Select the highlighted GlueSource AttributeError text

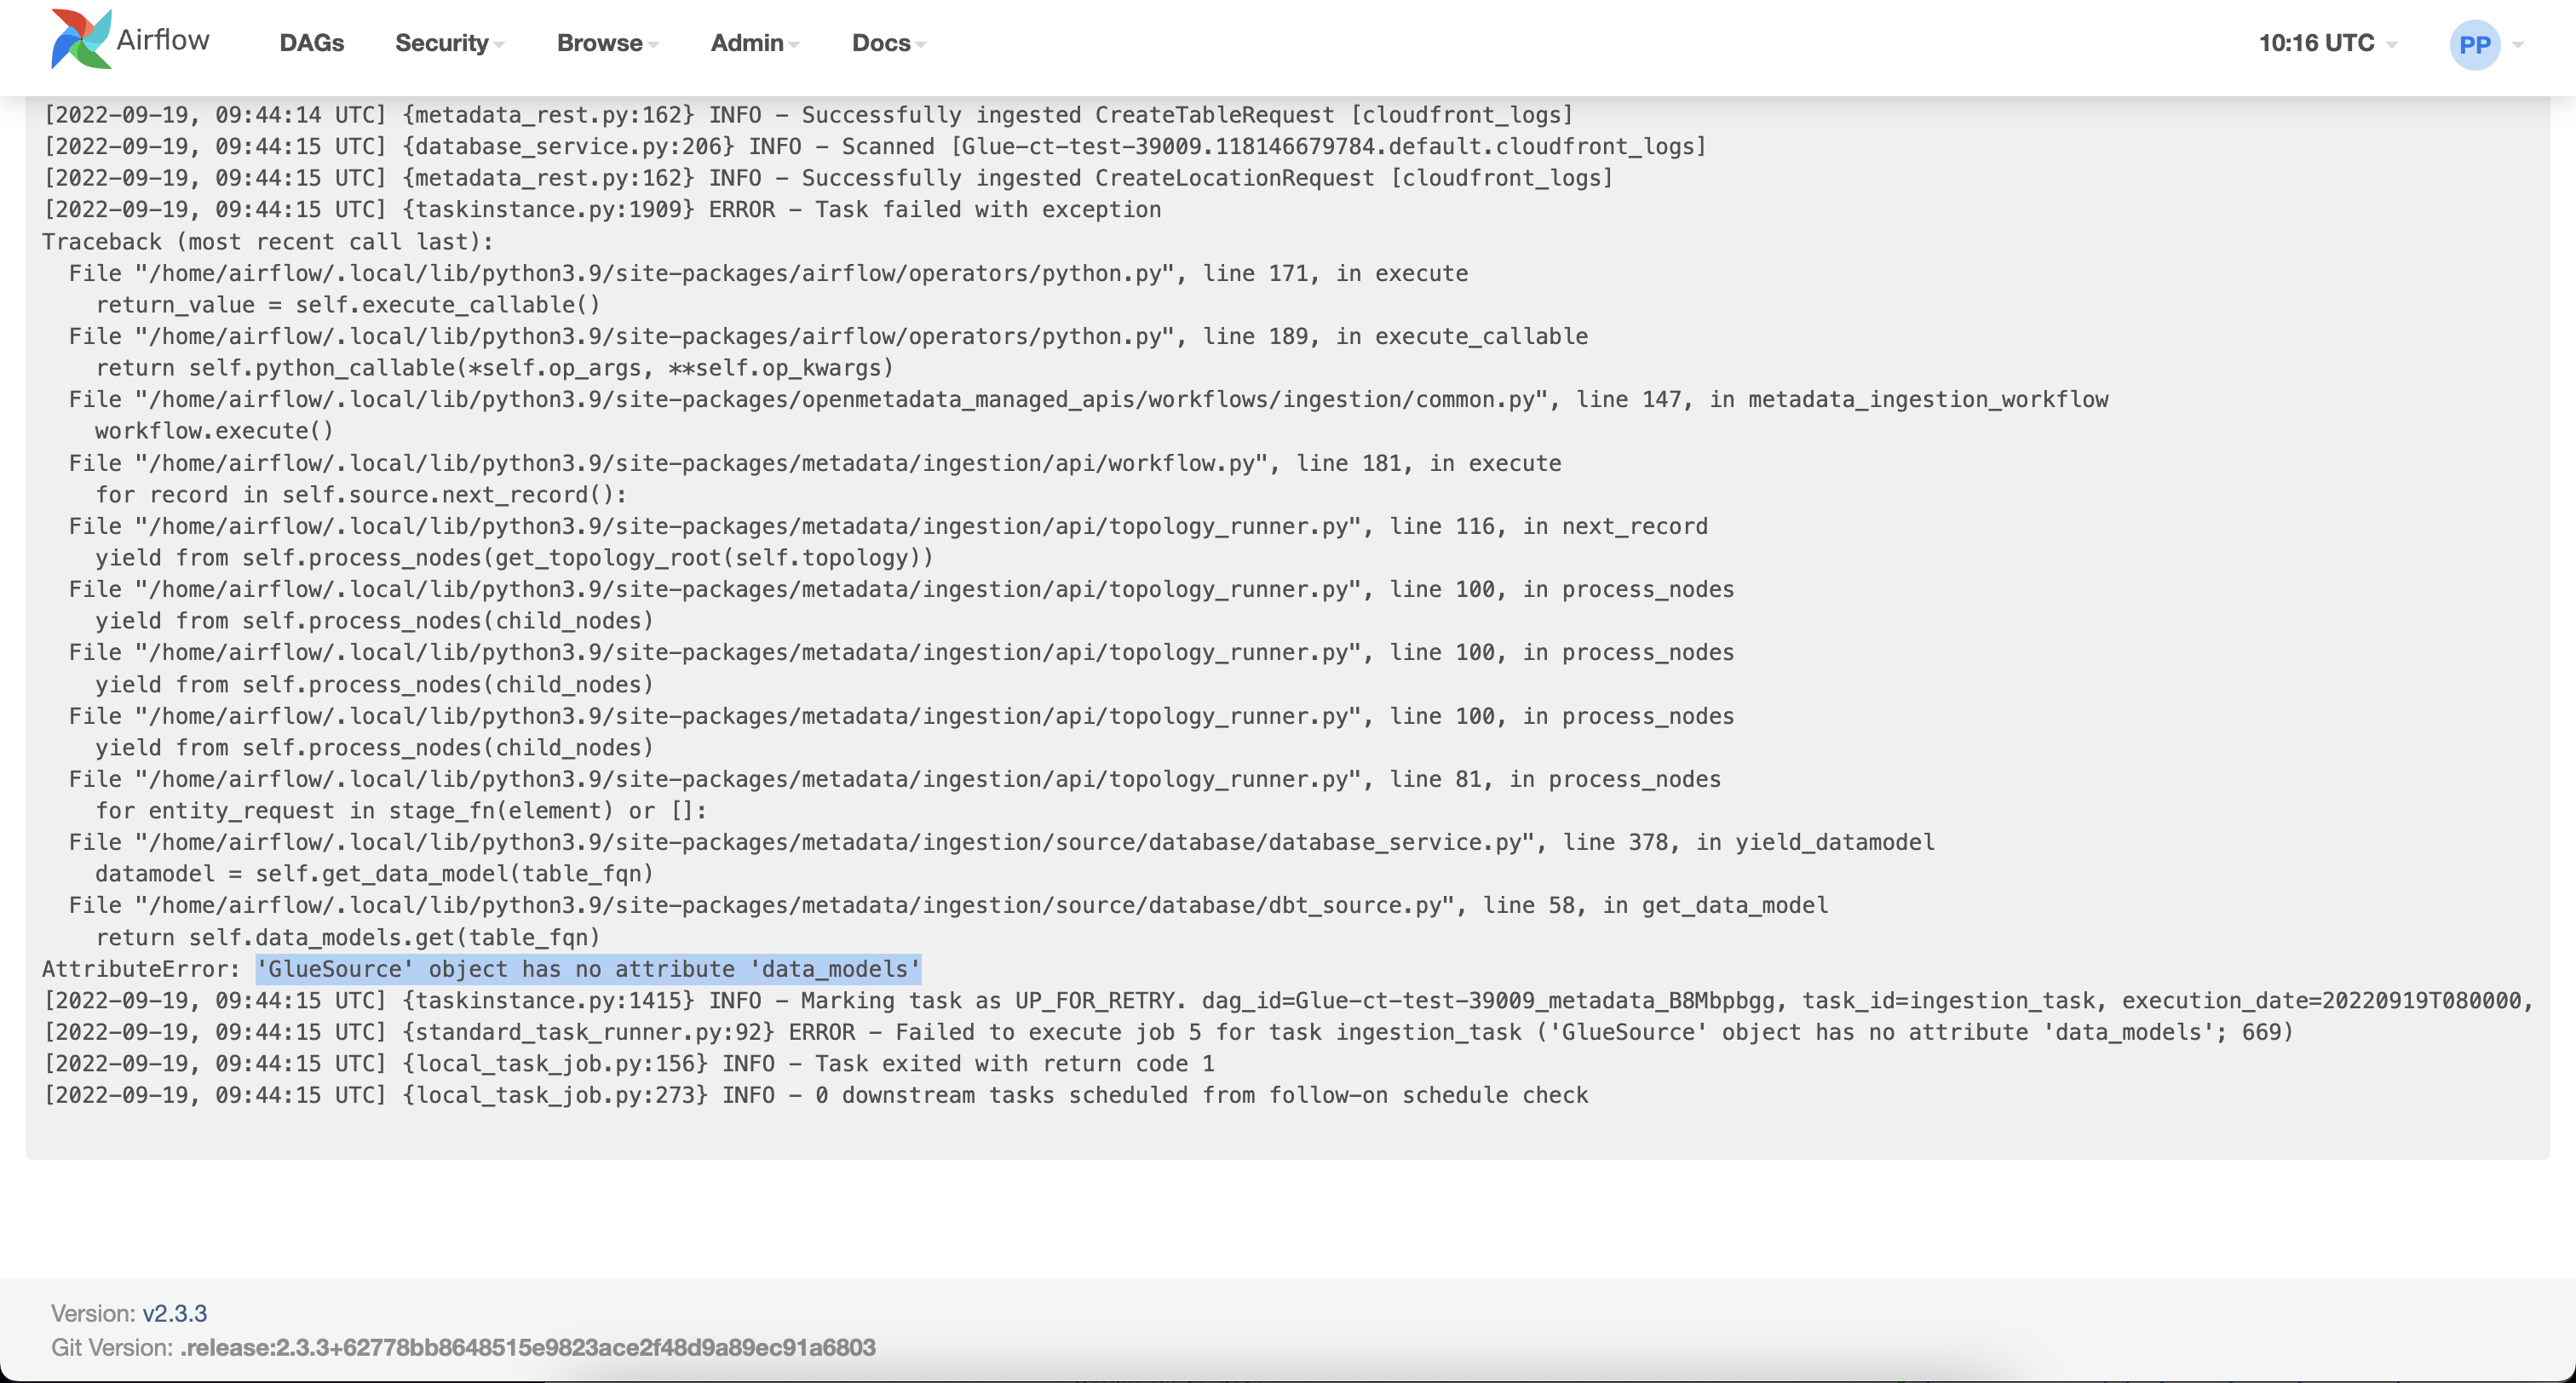587,968
